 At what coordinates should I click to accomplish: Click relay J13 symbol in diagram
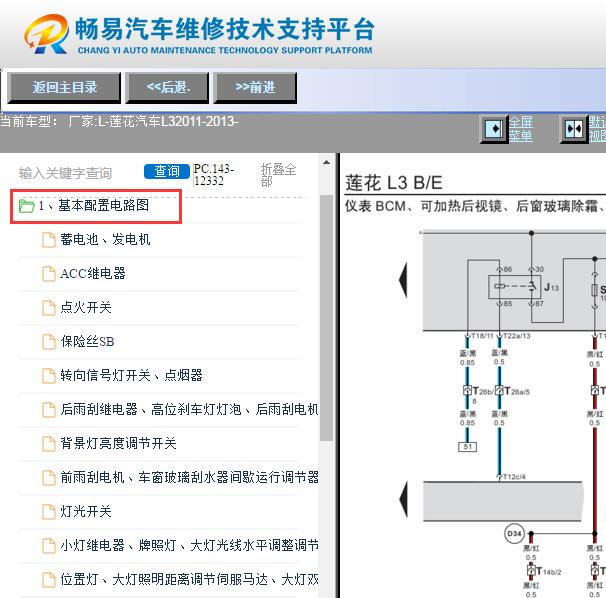pyautogui.click(x=514, y=287)
